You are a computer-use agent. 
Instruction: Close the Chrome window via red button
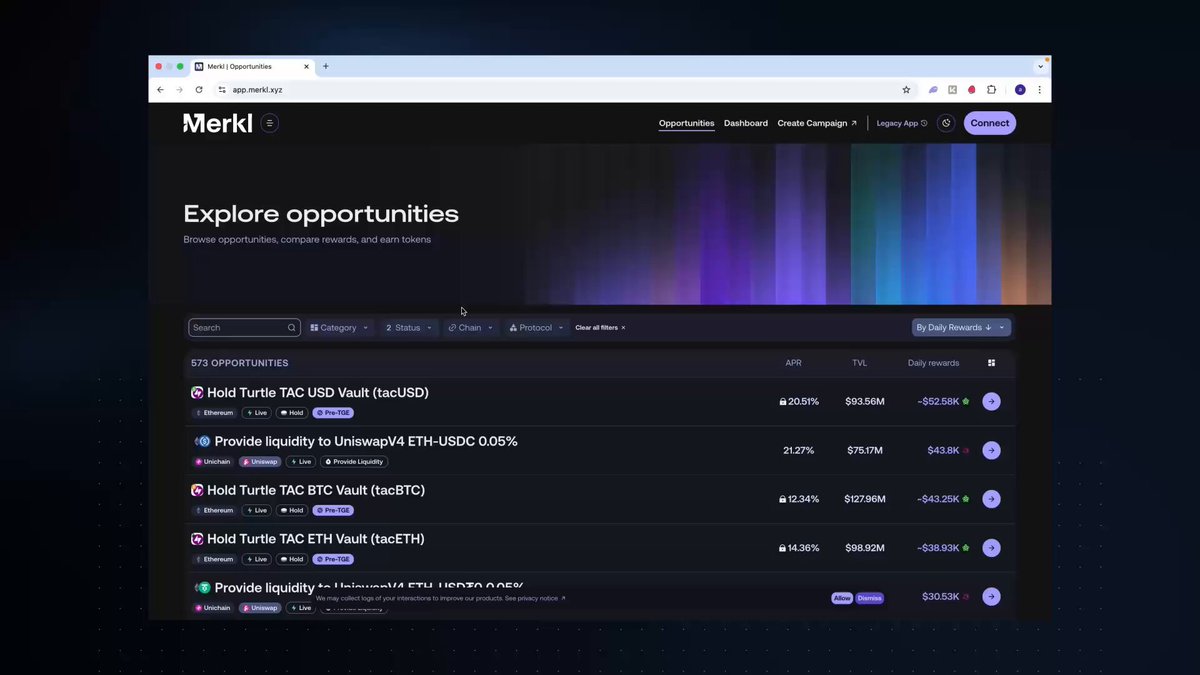click(x=158, y=66)
